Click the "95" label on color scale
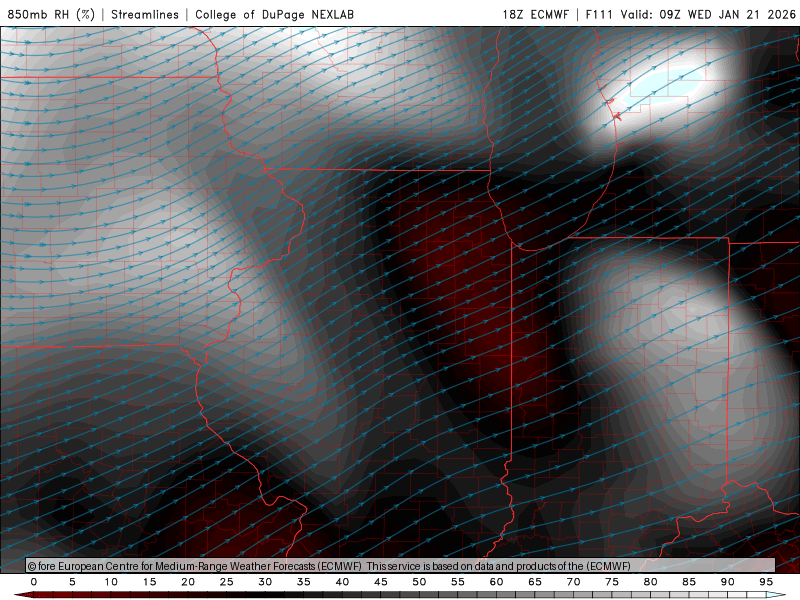The image size is (800, 600). (766, 582)
